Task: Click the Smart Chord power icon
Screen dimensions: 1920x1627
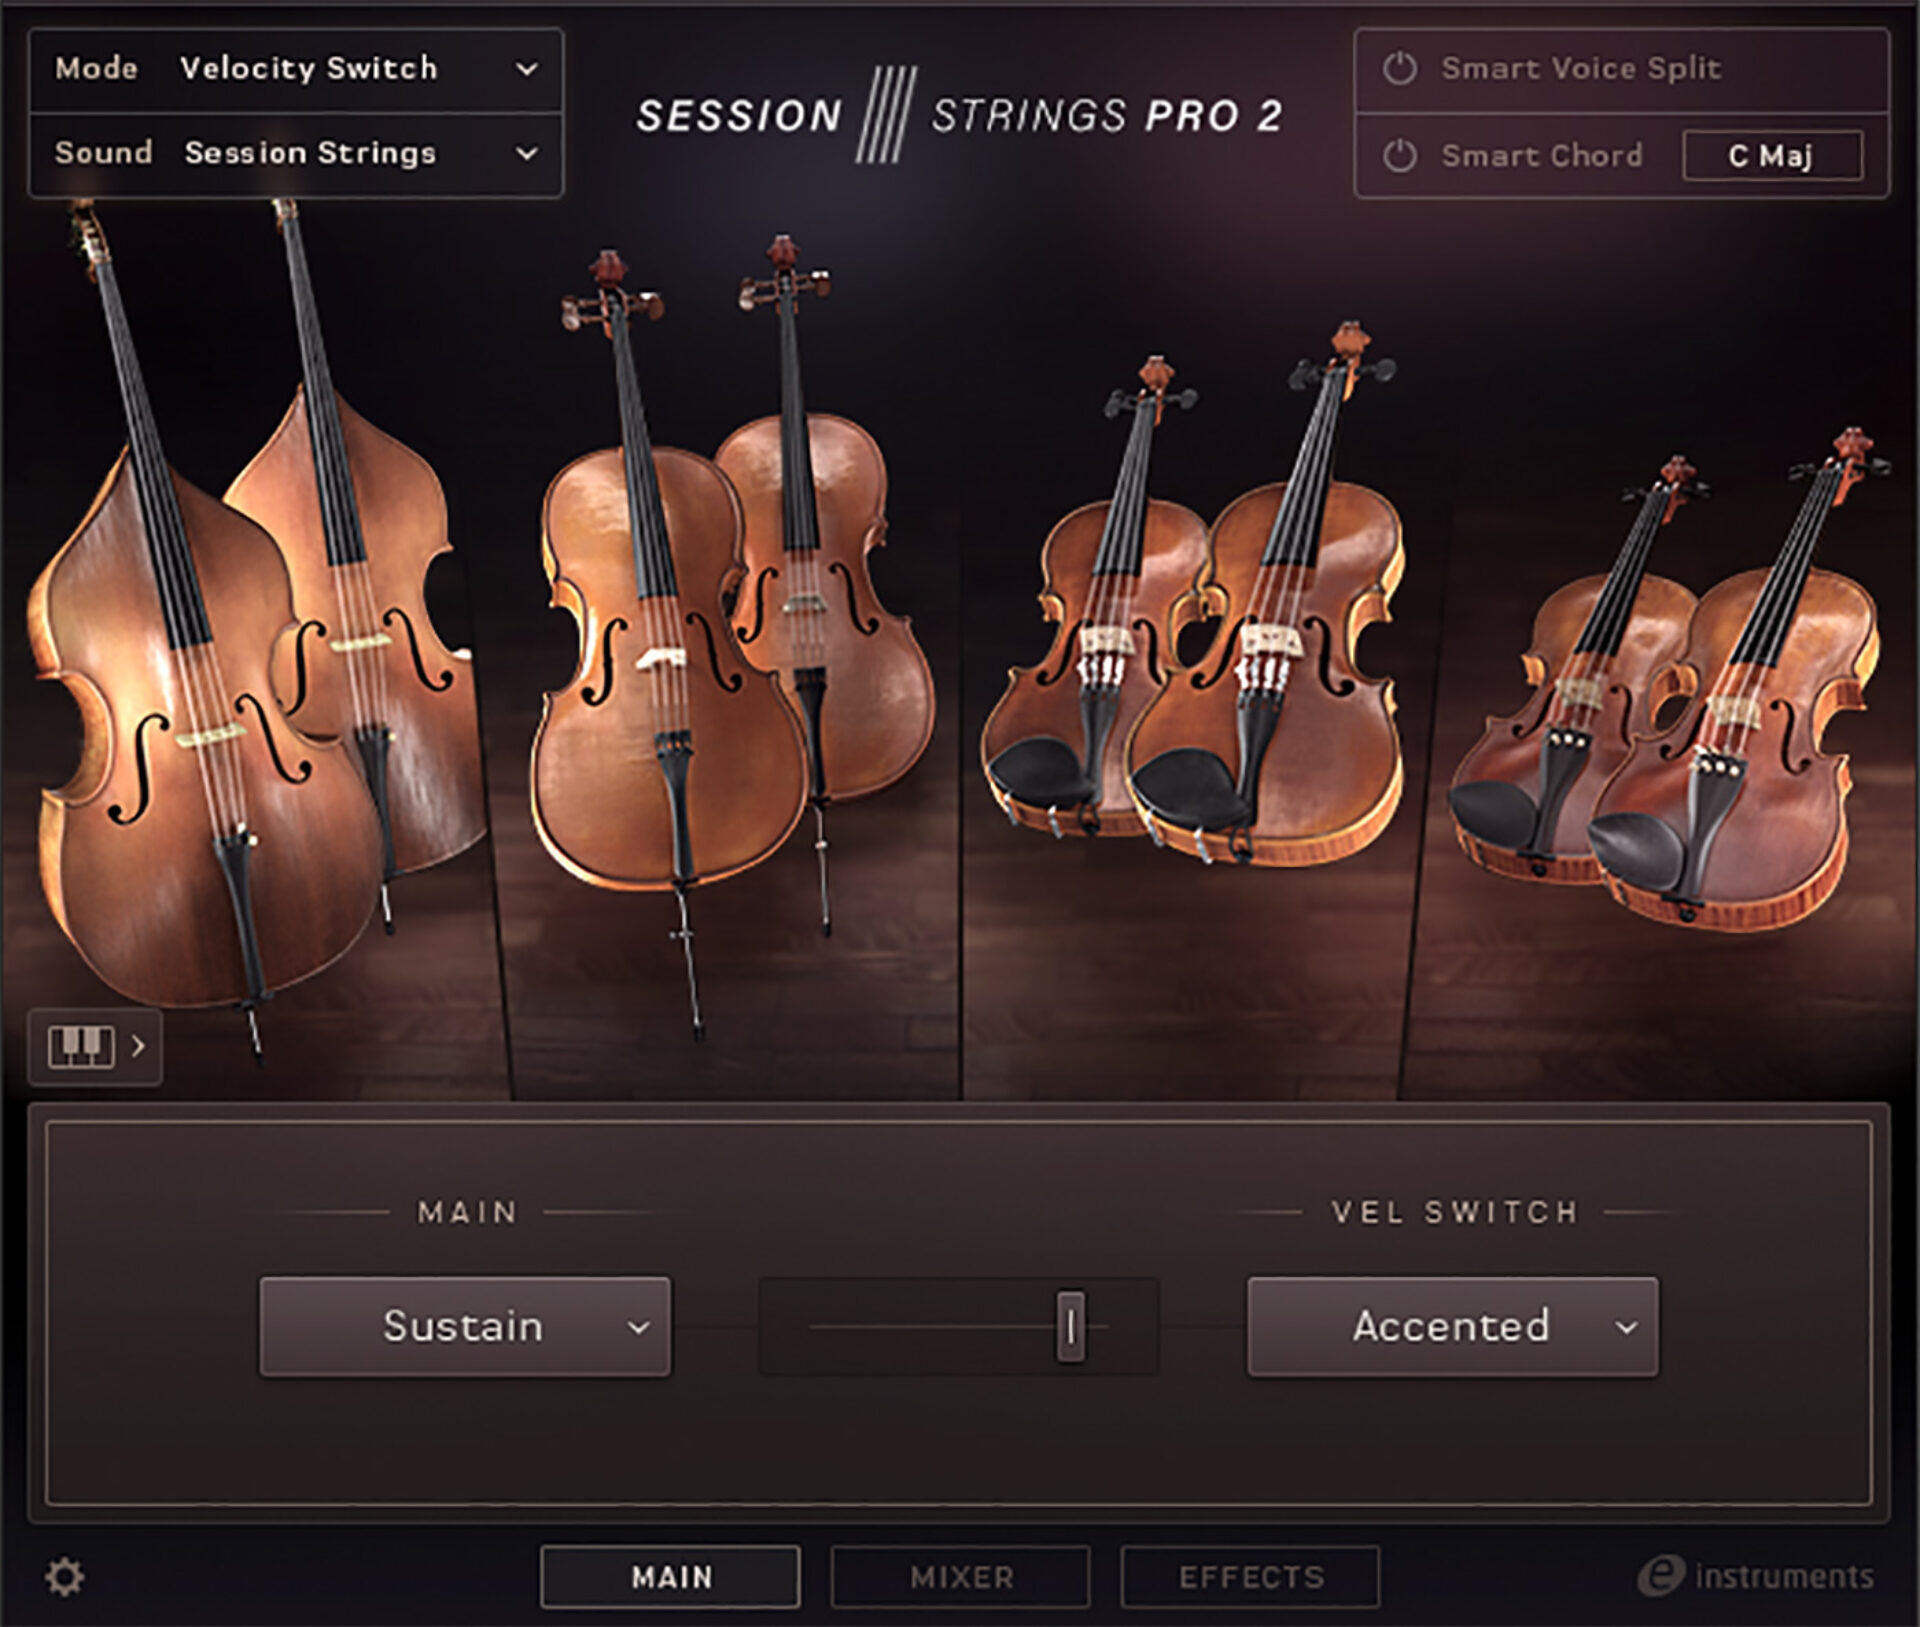Action: (x=1399, y=155)
